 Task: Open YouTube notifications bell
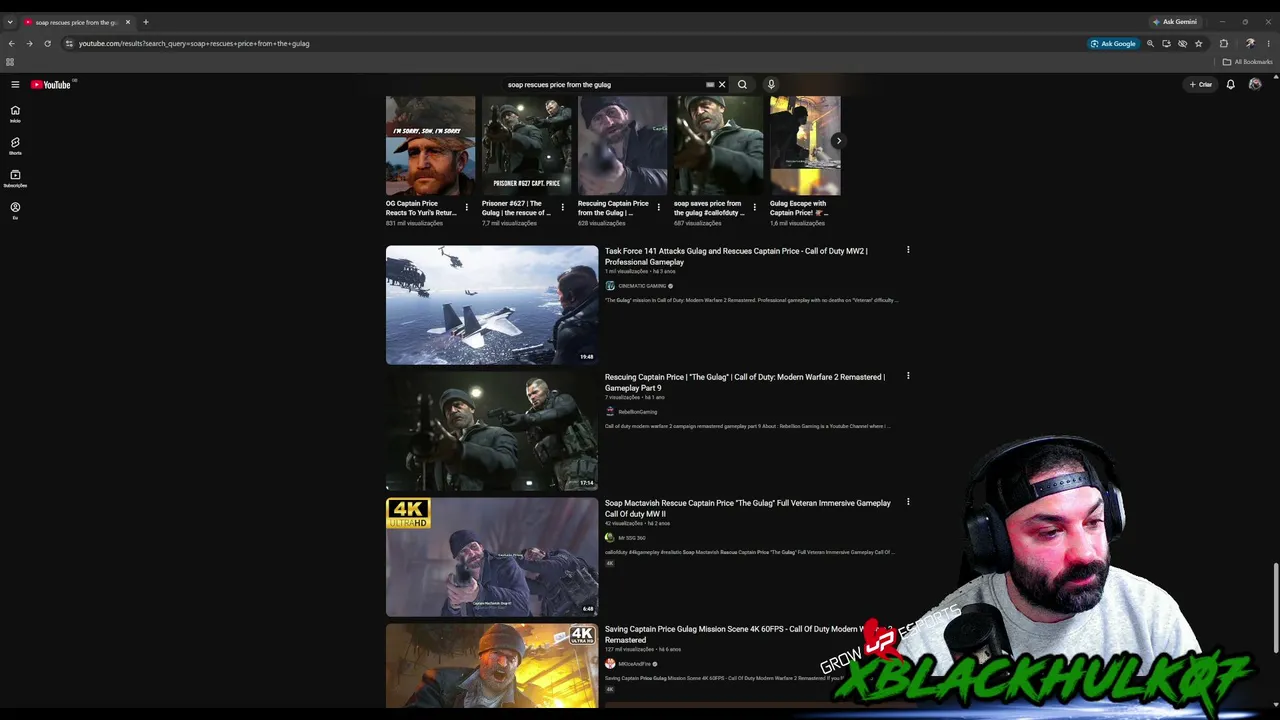pos(1231,85)
